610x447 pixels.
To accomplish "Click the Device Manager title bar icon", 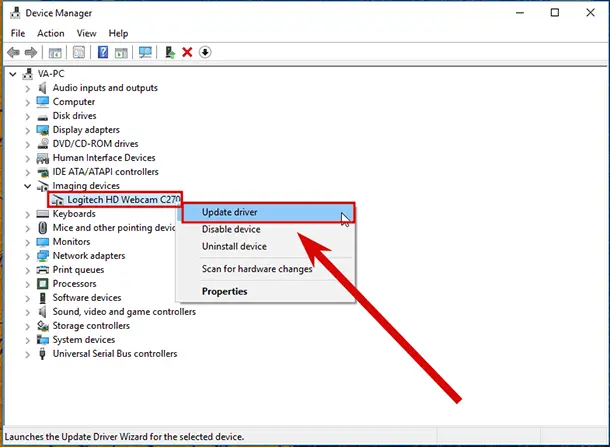I will [15, 13].
